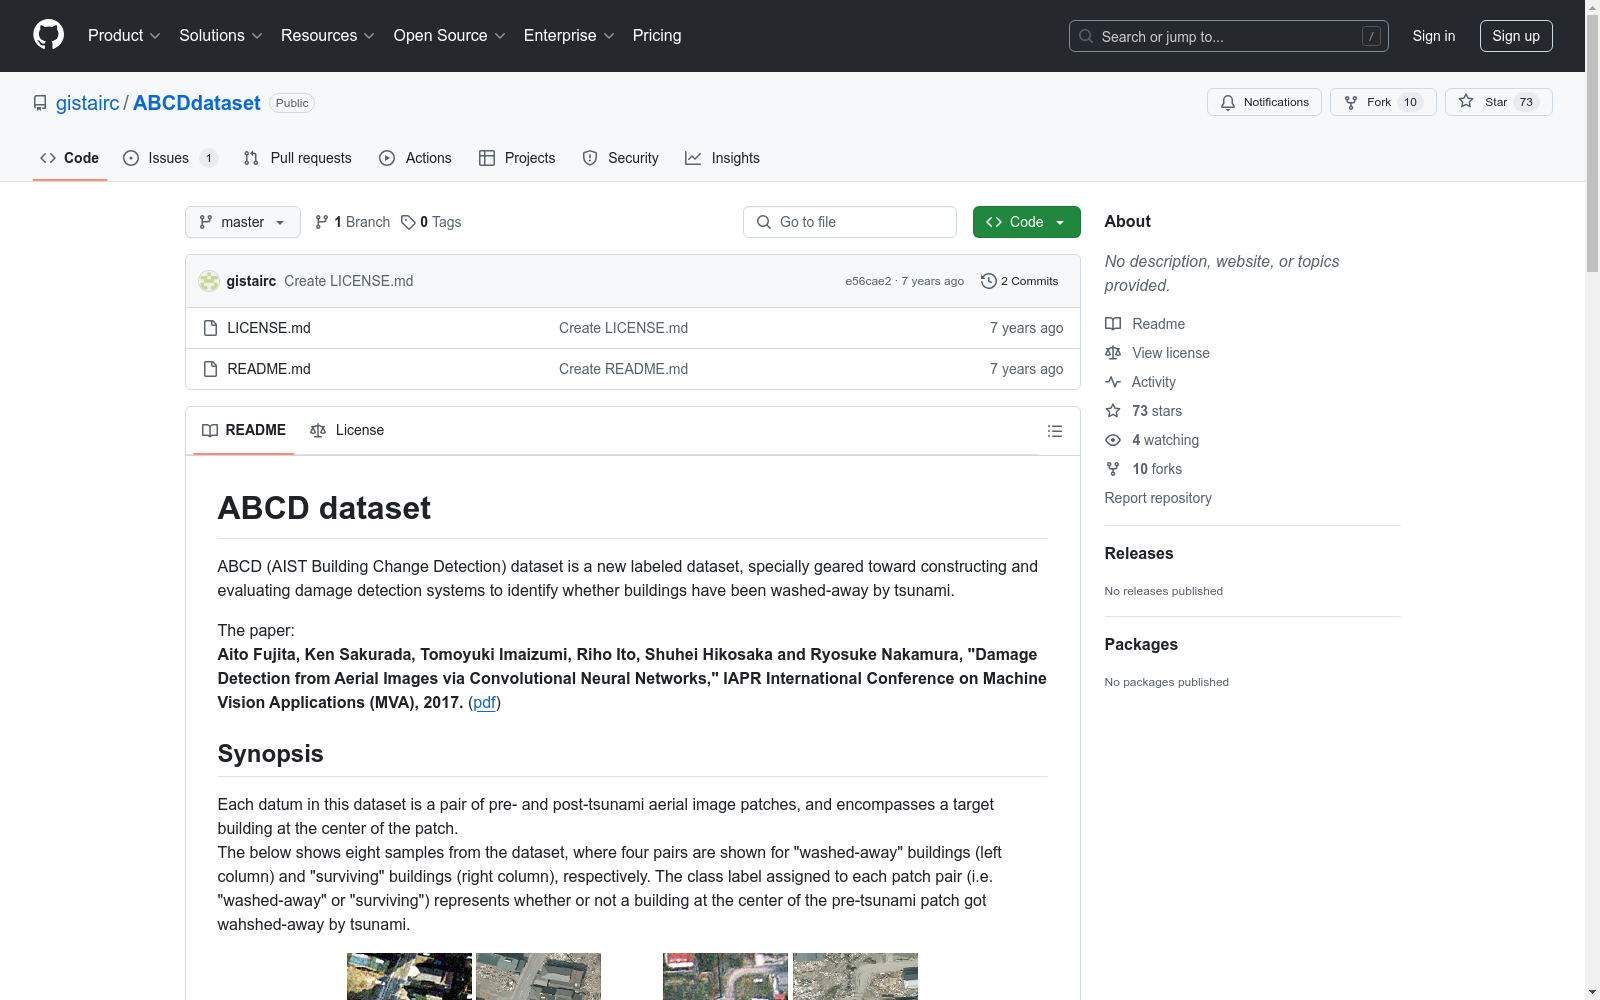Star the repository via star icon
This screenshot has width=1600, height=1000.
click(1466, 101)
